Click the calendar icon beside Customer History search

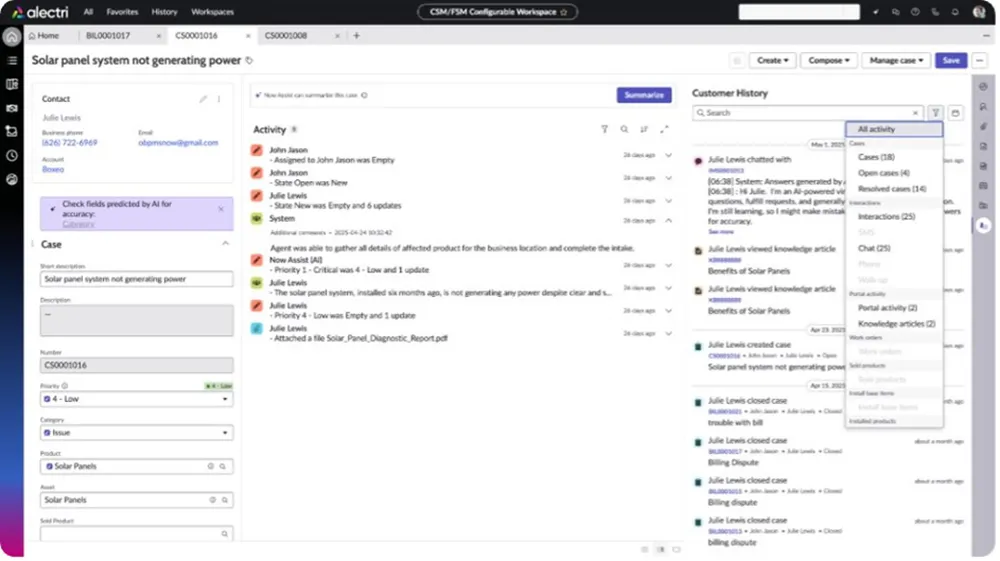click(x=955, y=113)
